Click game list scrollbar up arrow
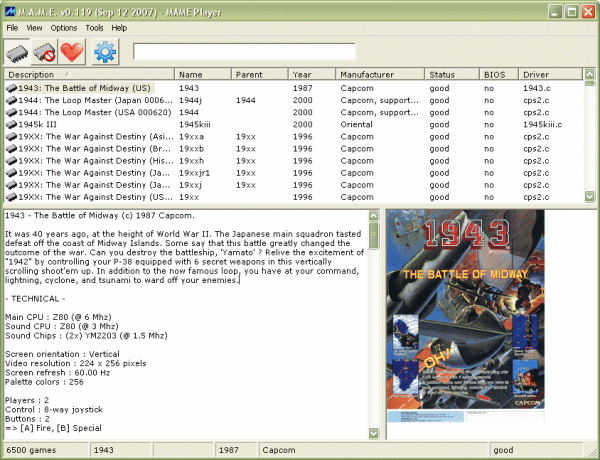The width and height of the screenshot is (600, 460). pyautogui.click(x=590, y=74)
